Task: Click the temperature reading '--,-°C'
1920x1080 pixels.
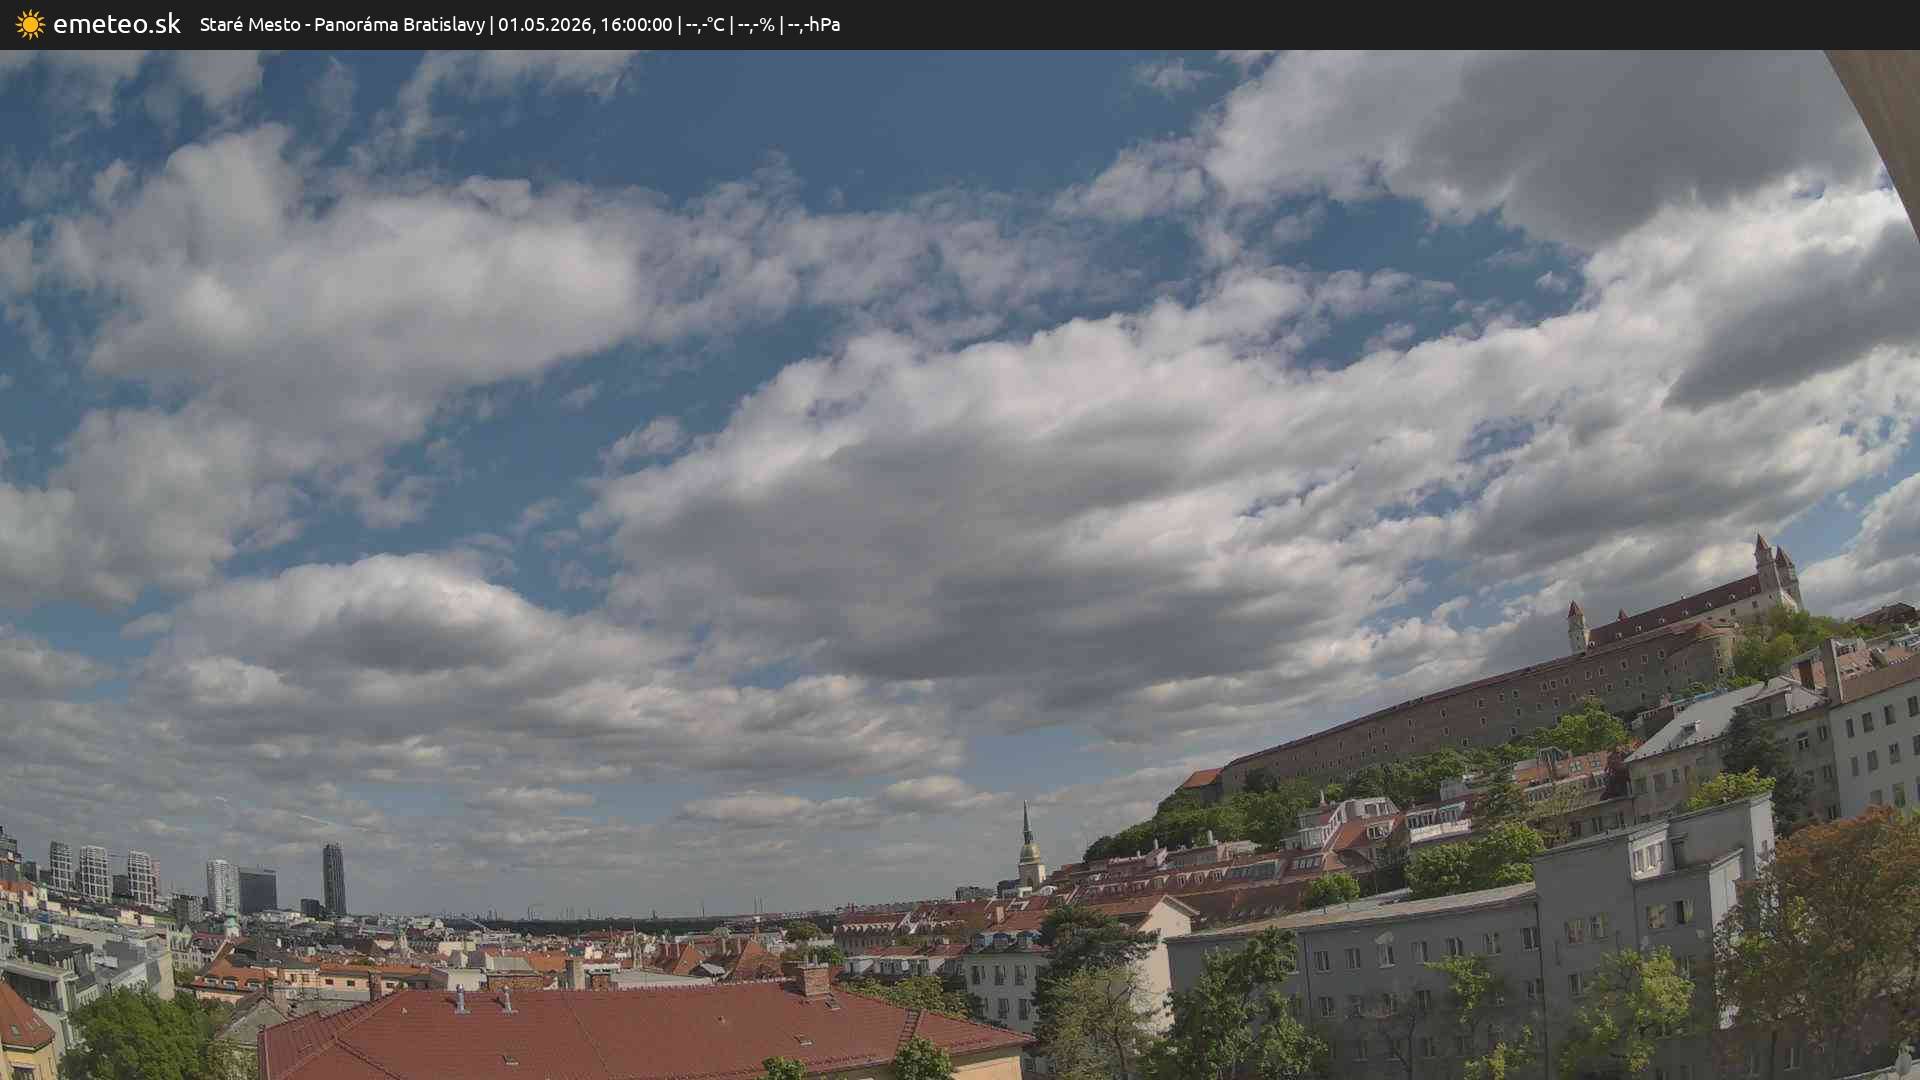Action: (705, 24)
